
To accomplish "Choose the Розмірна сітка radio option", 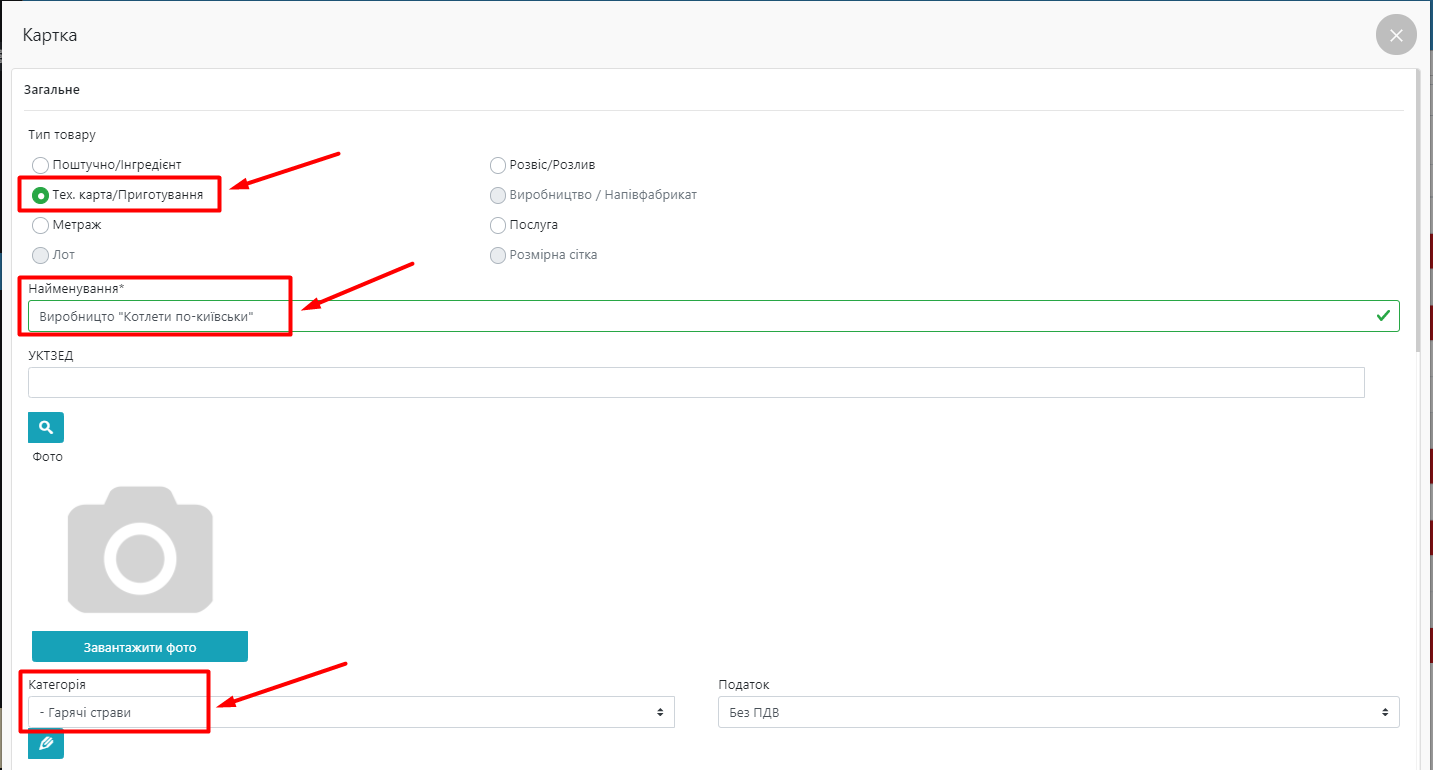I will [498, 255].
